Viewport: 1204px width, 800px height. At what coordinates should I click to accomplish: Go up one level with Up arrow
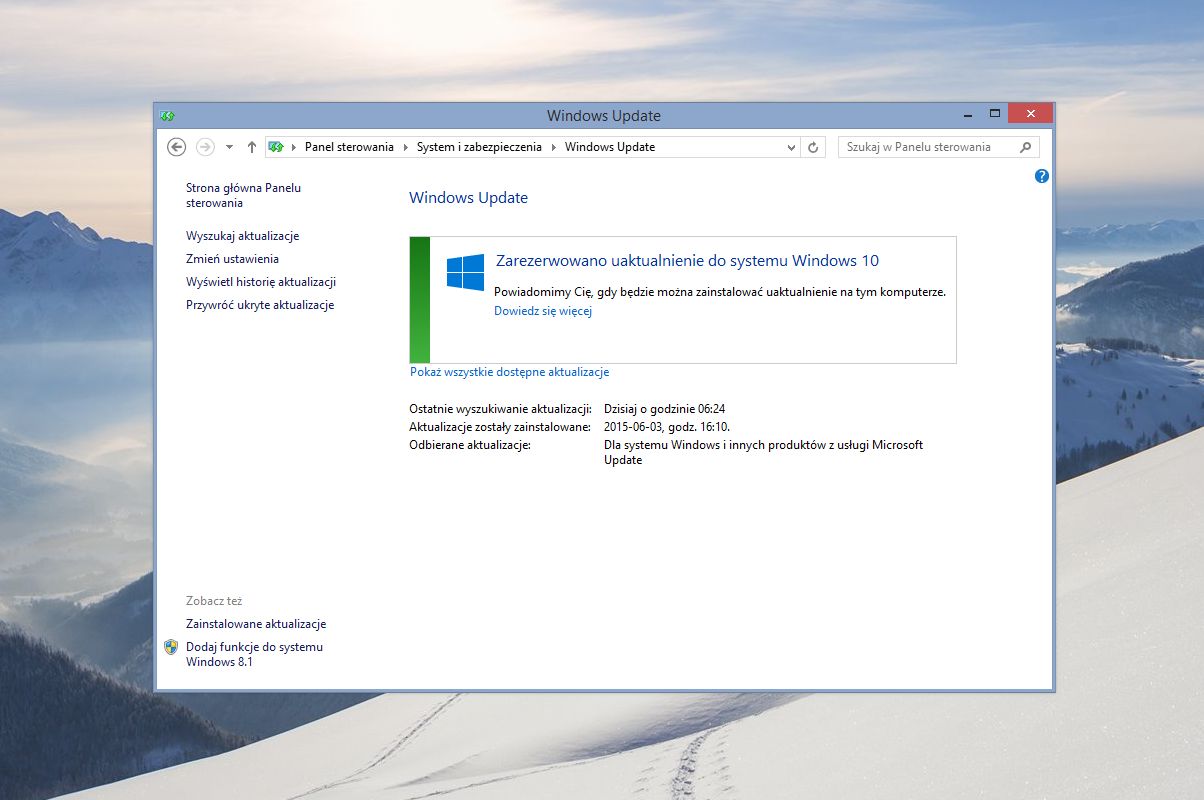click(x=251, y=147)
